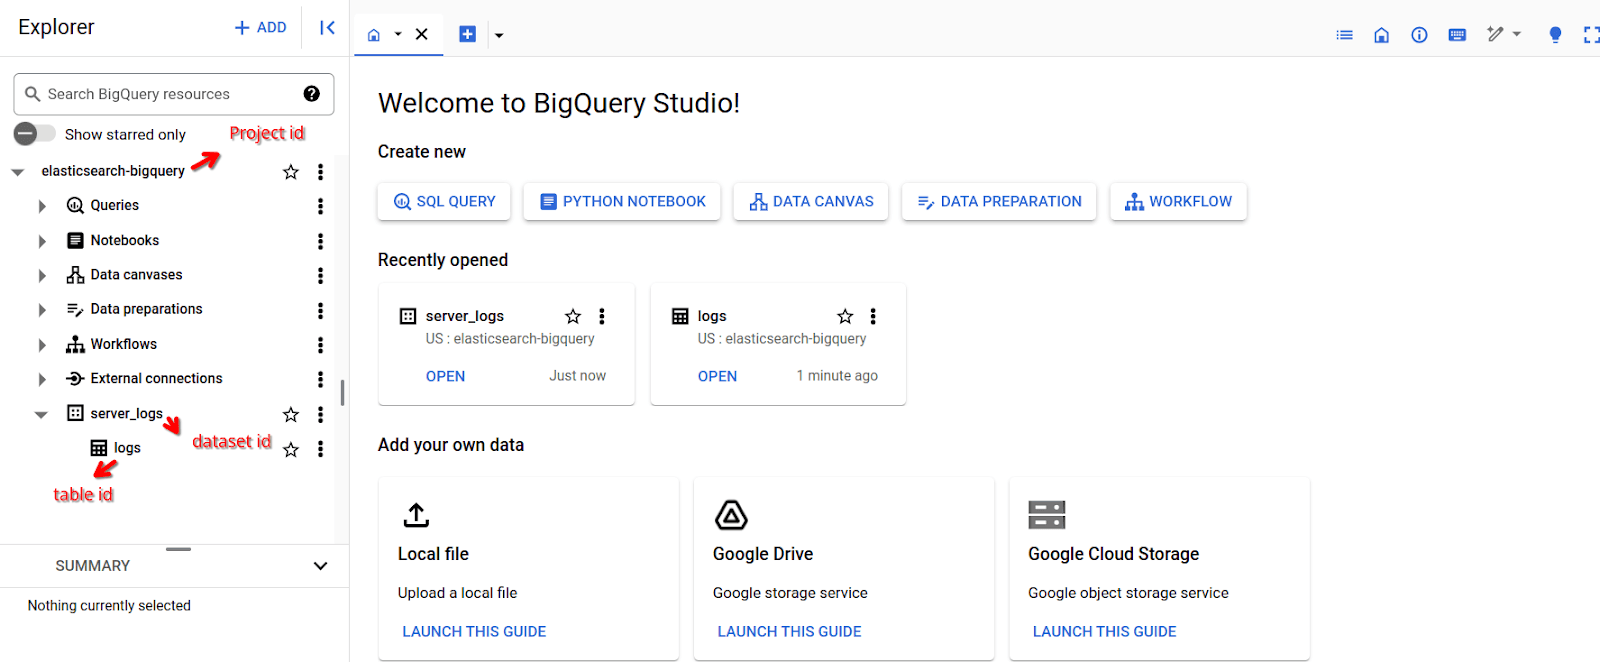Expand the Summary panel chevron

click(320, 566)
